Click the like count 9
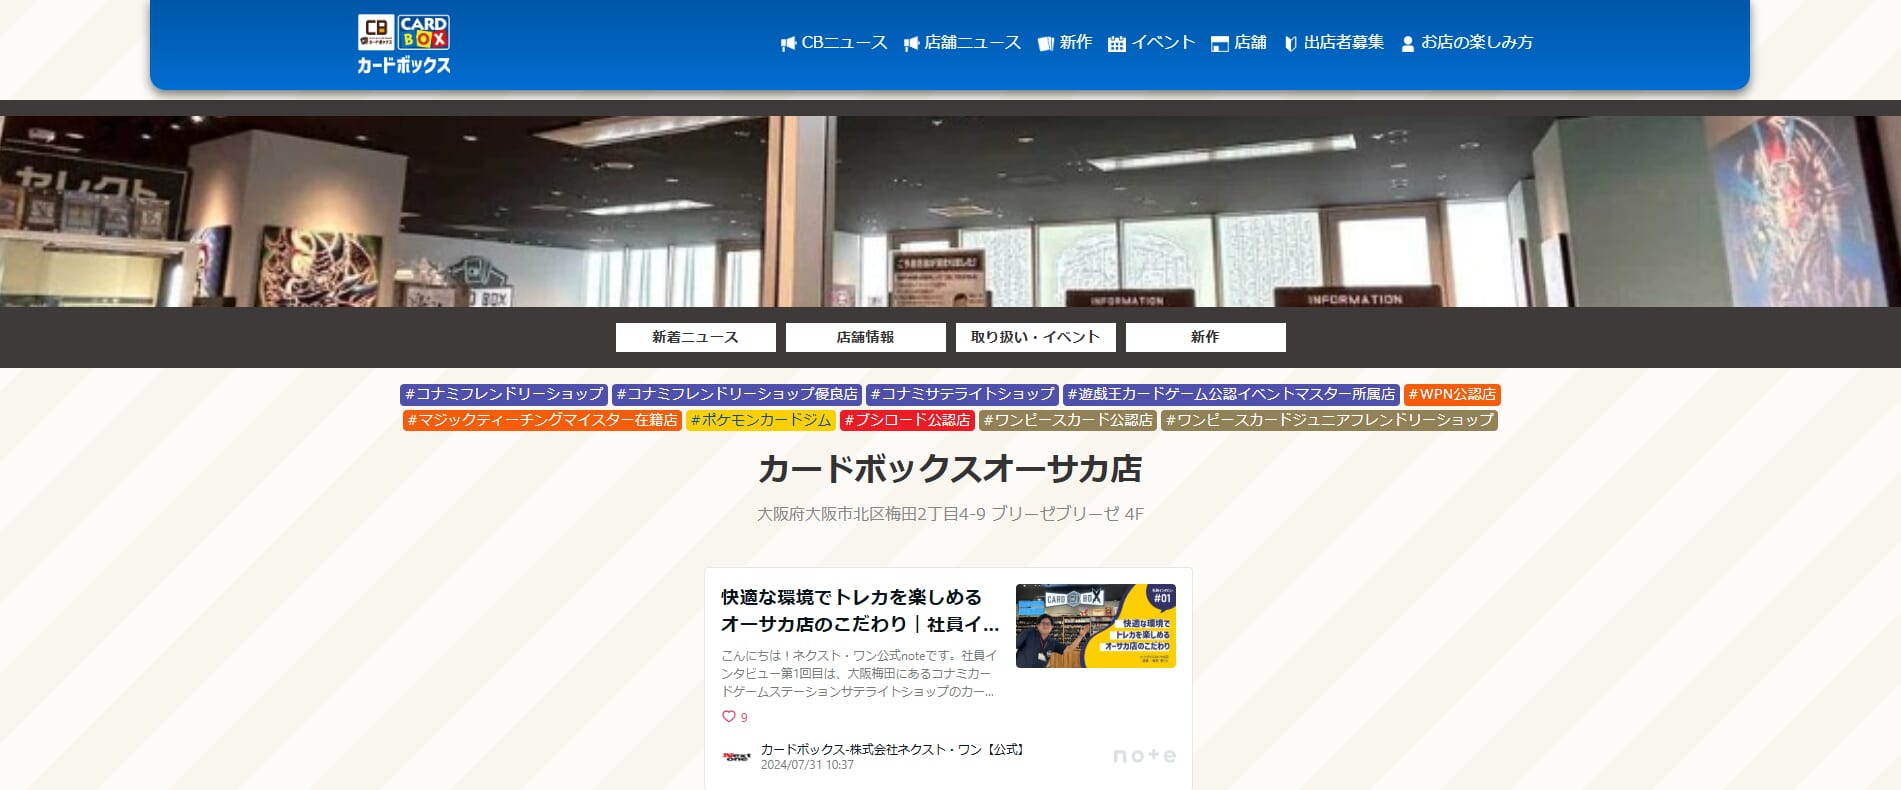The width and height of the screenshot is (1901, 790). pyautogui.click(x=744, y=717)
